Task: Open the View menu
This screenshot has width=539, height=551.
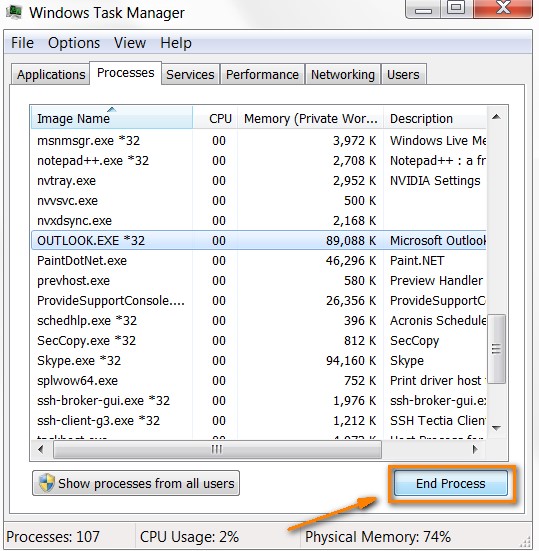Action: point(130,43)
